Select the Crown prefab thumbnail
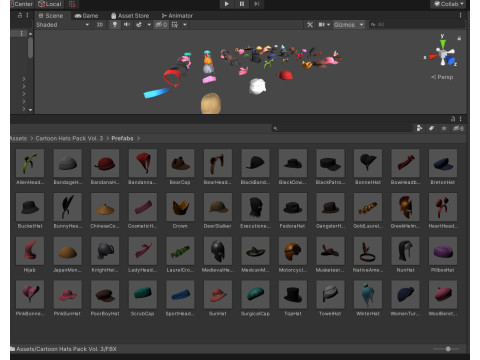Screen dimensions: 480x360 pos(180,207)
